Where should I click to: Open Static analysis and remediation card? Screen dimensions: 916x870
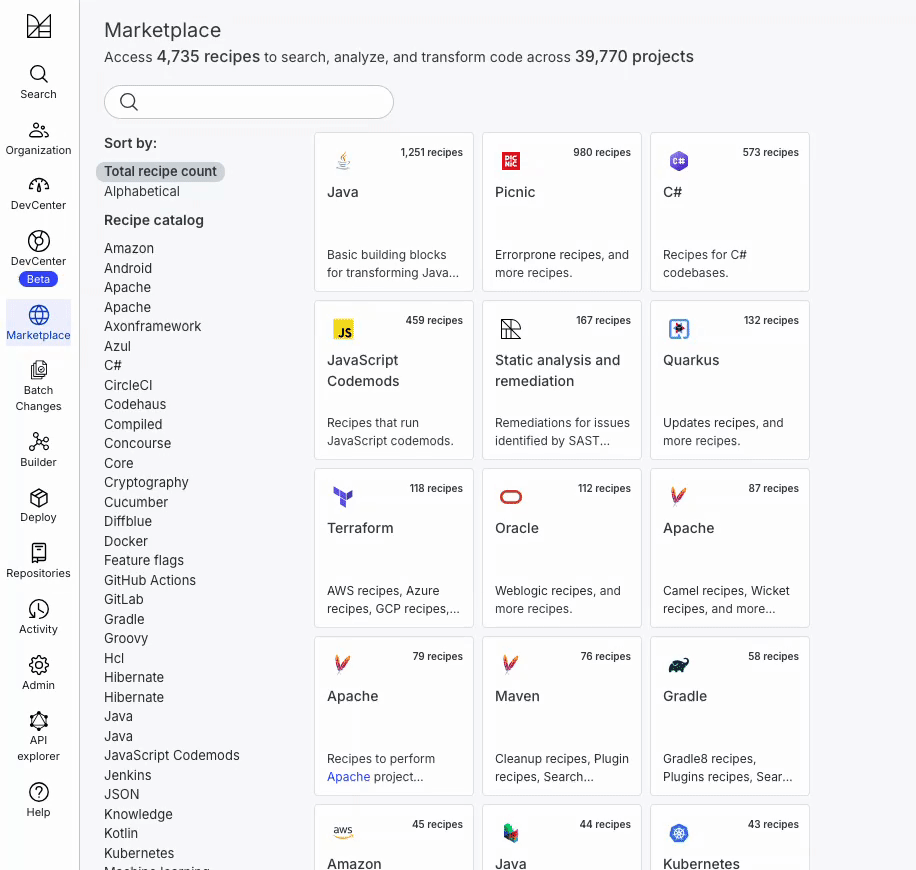click(x=562, y=380)
